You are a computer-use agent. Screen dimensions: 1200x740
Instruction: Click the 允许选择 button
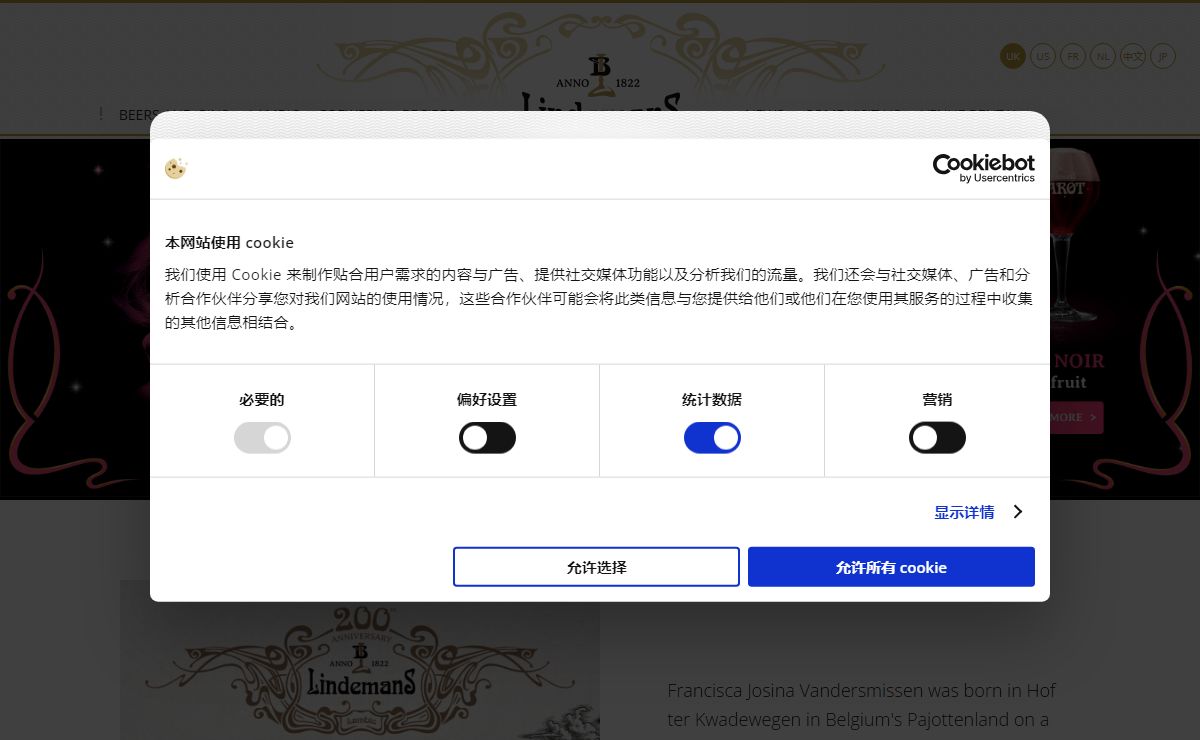coord(596,567)
